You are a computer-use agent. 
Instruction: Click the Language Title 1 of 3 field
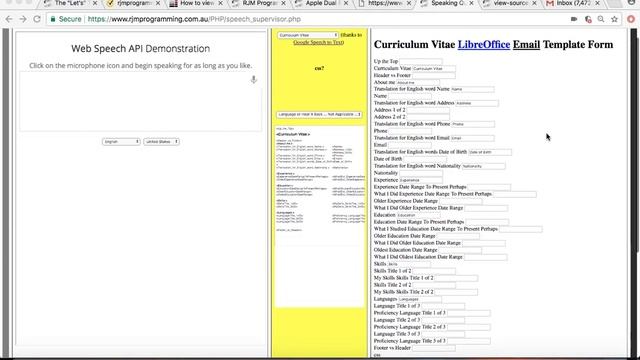443,306
